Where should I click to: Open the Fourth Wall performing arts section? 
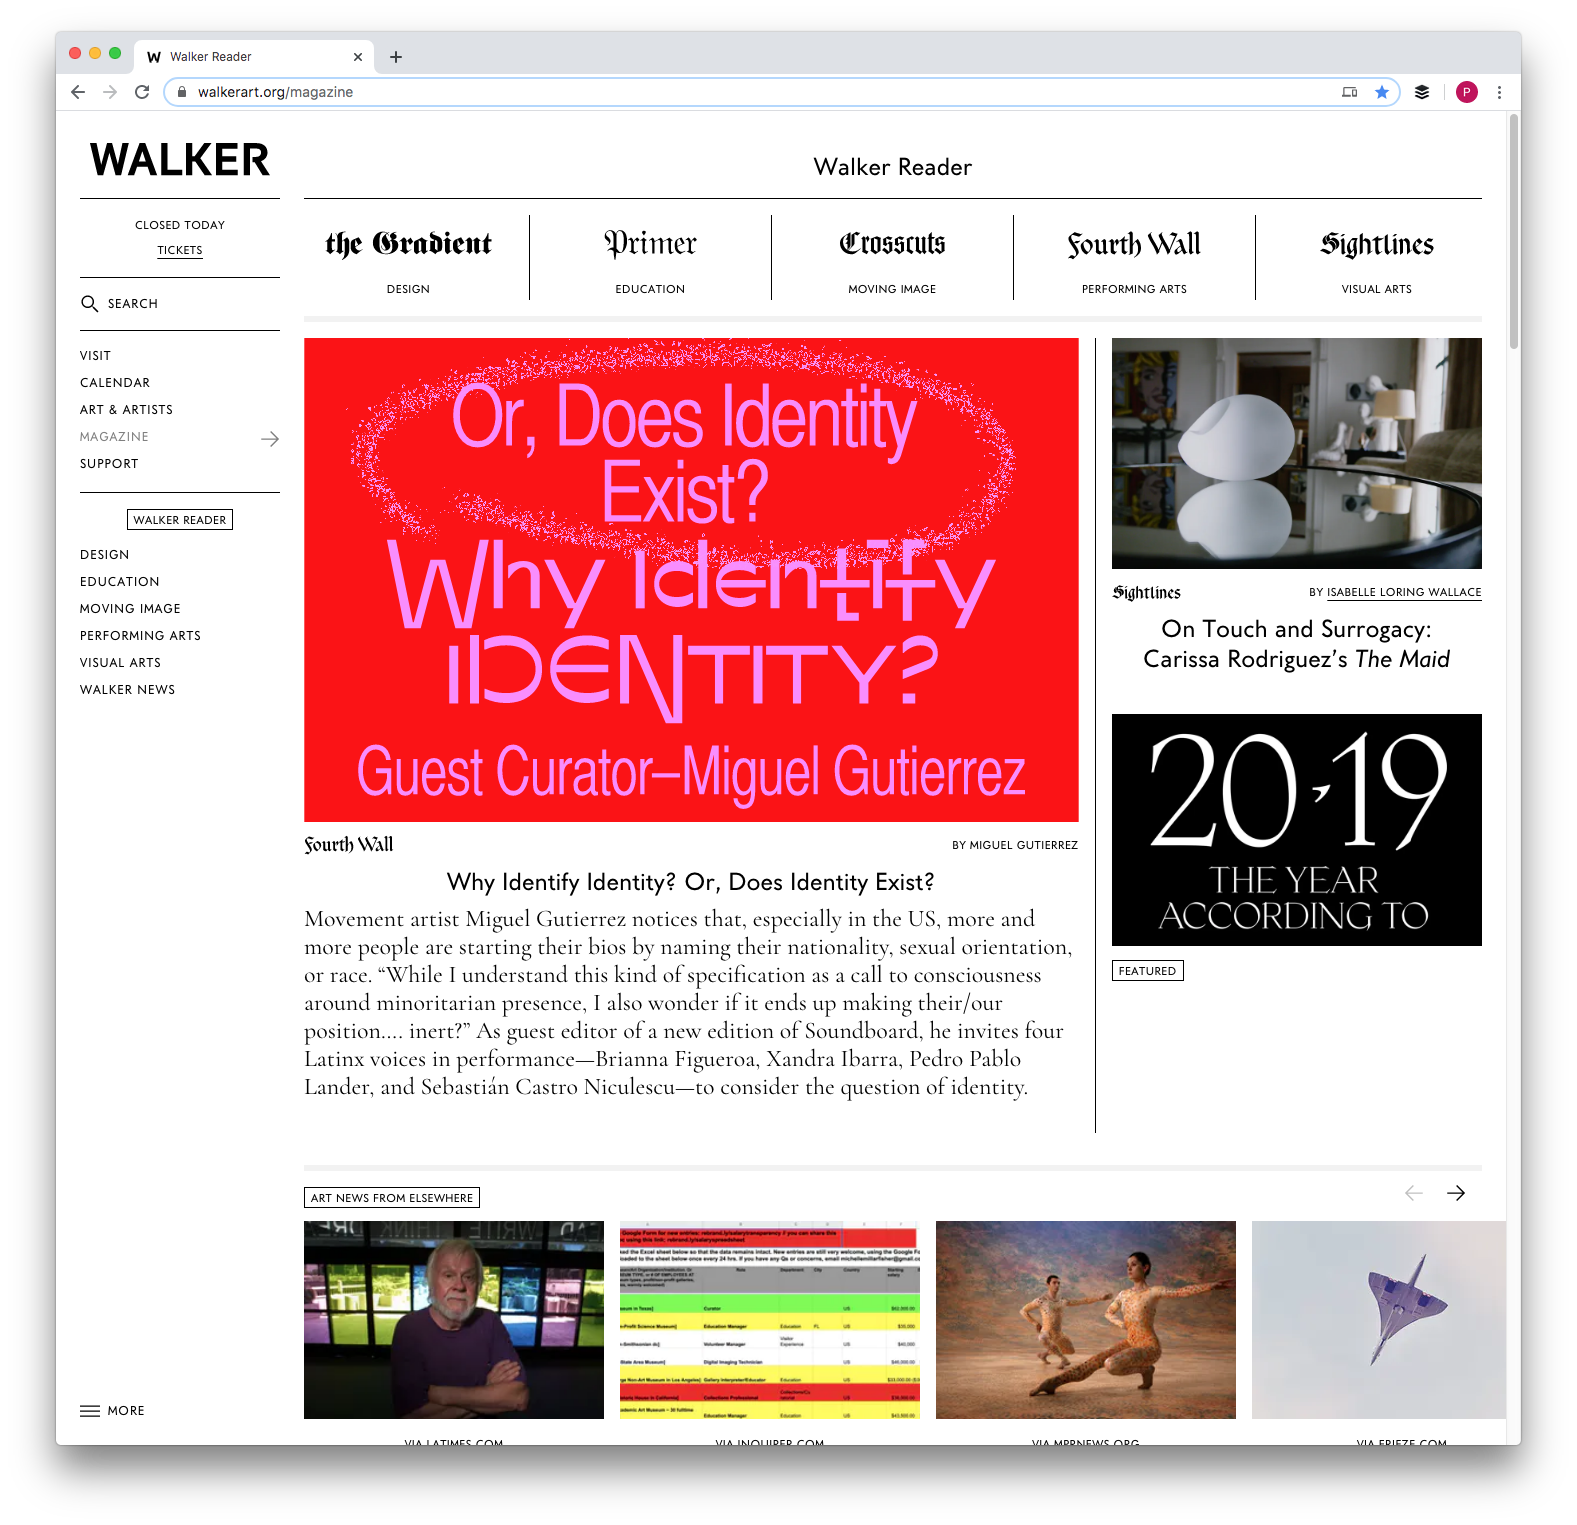[1134, 259]
